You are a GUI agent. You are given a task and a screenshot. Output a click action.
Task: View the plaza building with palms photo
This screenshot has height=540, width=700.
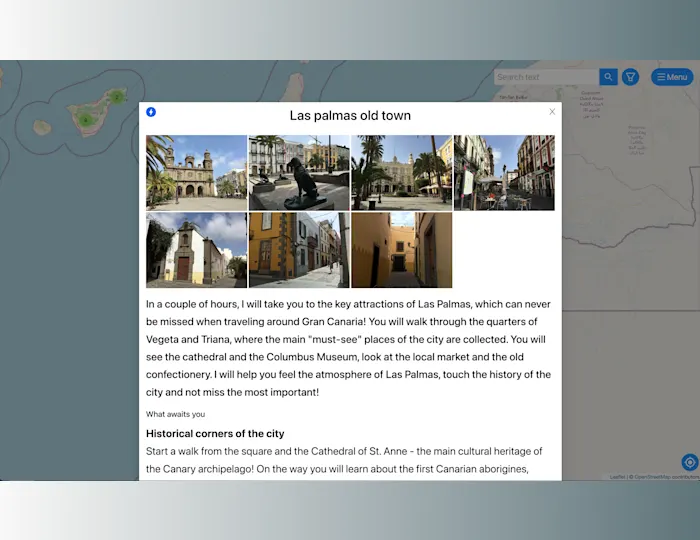[x=401, y=173]
